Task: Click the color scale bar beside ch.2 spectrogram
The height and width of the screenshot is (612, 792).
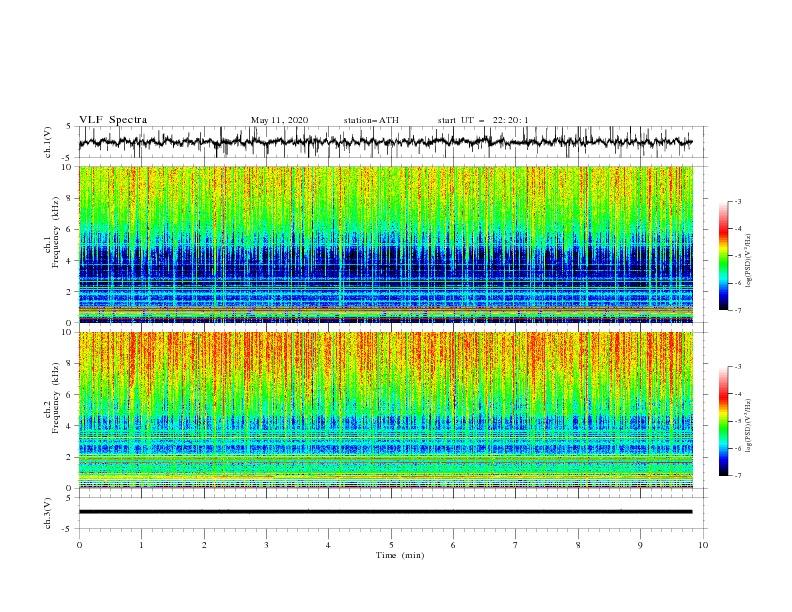Action: pyautogui.click(x=724, y=421)
